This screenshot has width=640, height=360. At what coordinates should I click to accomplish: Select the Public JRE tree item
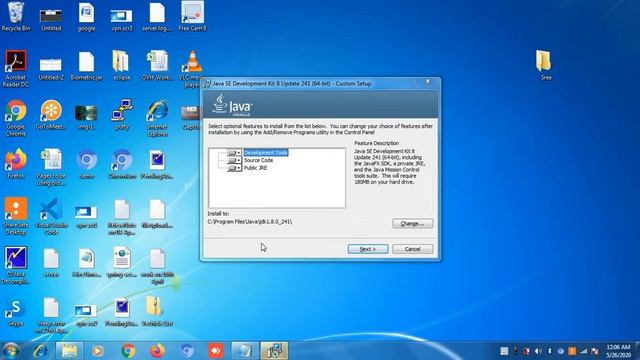click(256, 168)
